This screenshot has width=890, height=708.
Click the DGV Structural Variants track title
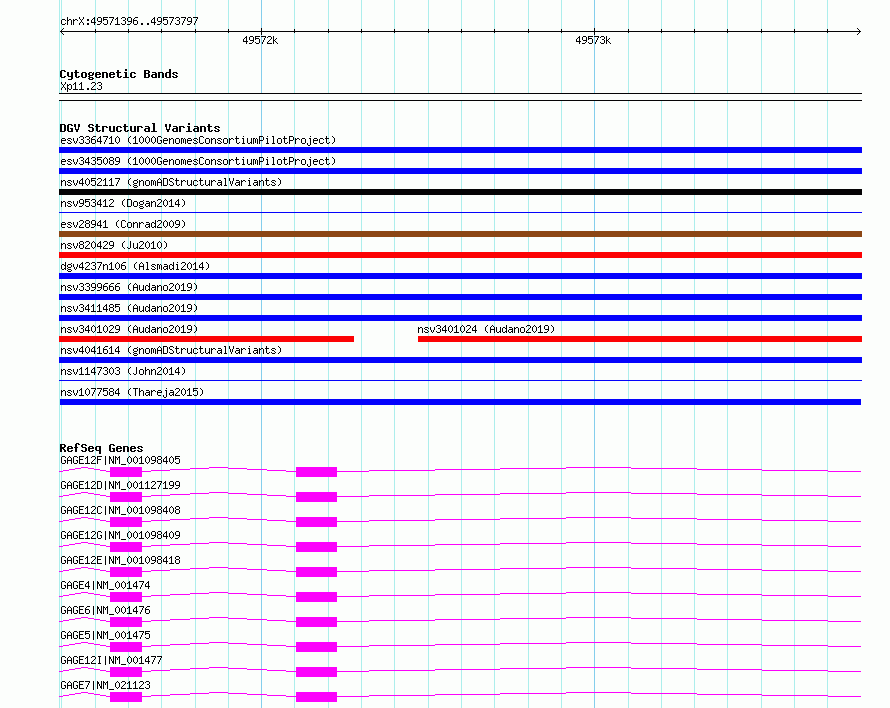(140, 128)
